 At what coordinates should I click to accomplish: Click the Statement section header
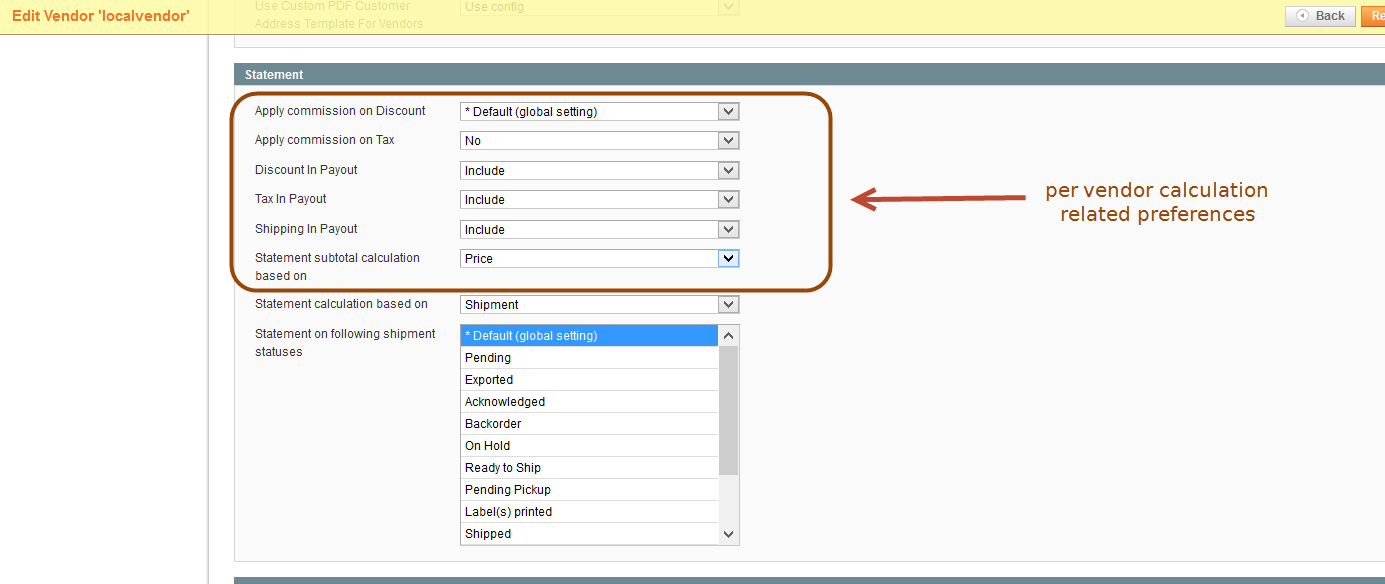point(809,75)
